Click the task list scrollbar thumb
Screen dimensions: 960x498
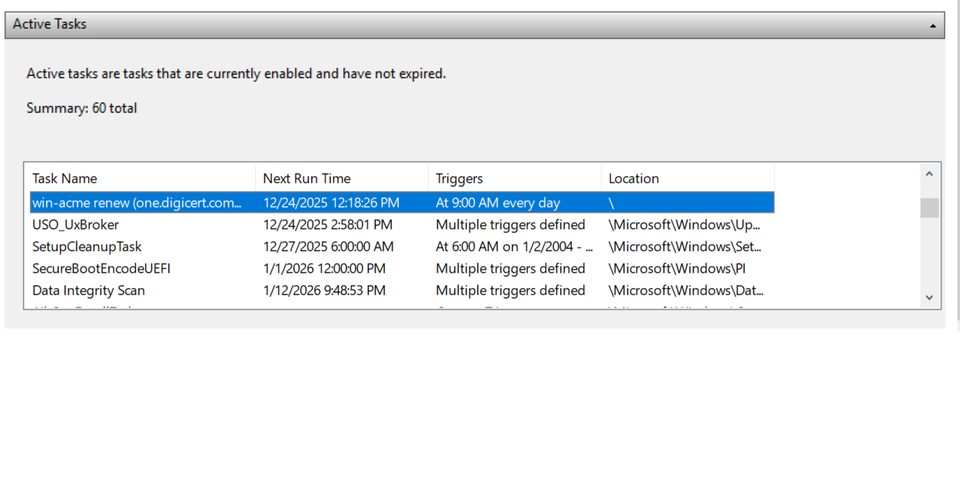point(929,207)
